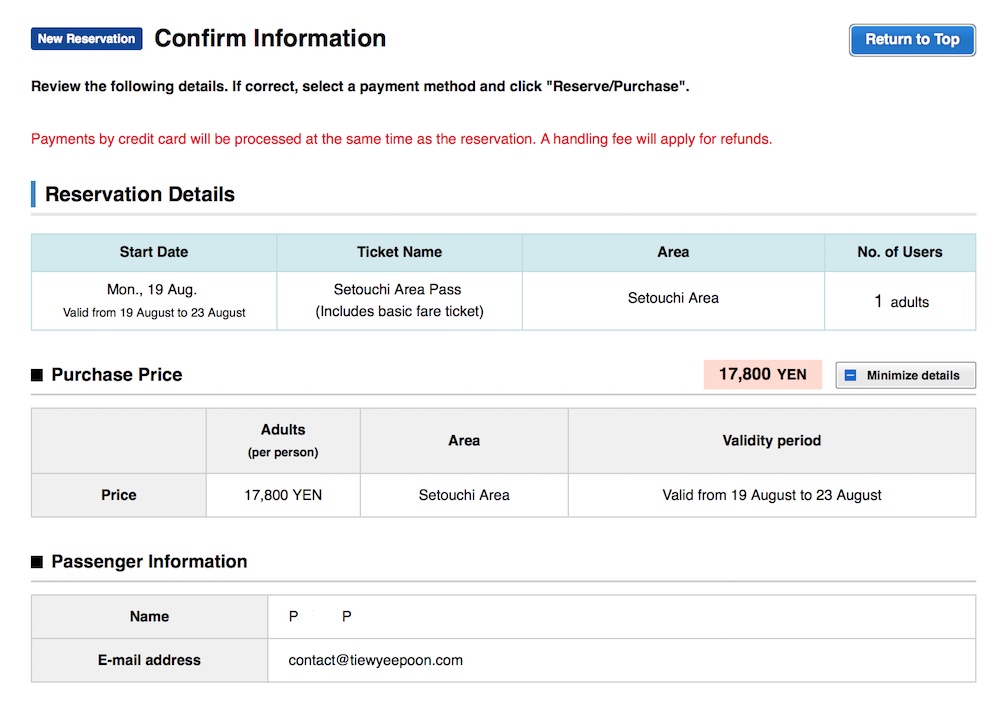This screenshot has height=702, width=1000.
Task: Click the Return to Top button
Action: (x=912, y=40)
